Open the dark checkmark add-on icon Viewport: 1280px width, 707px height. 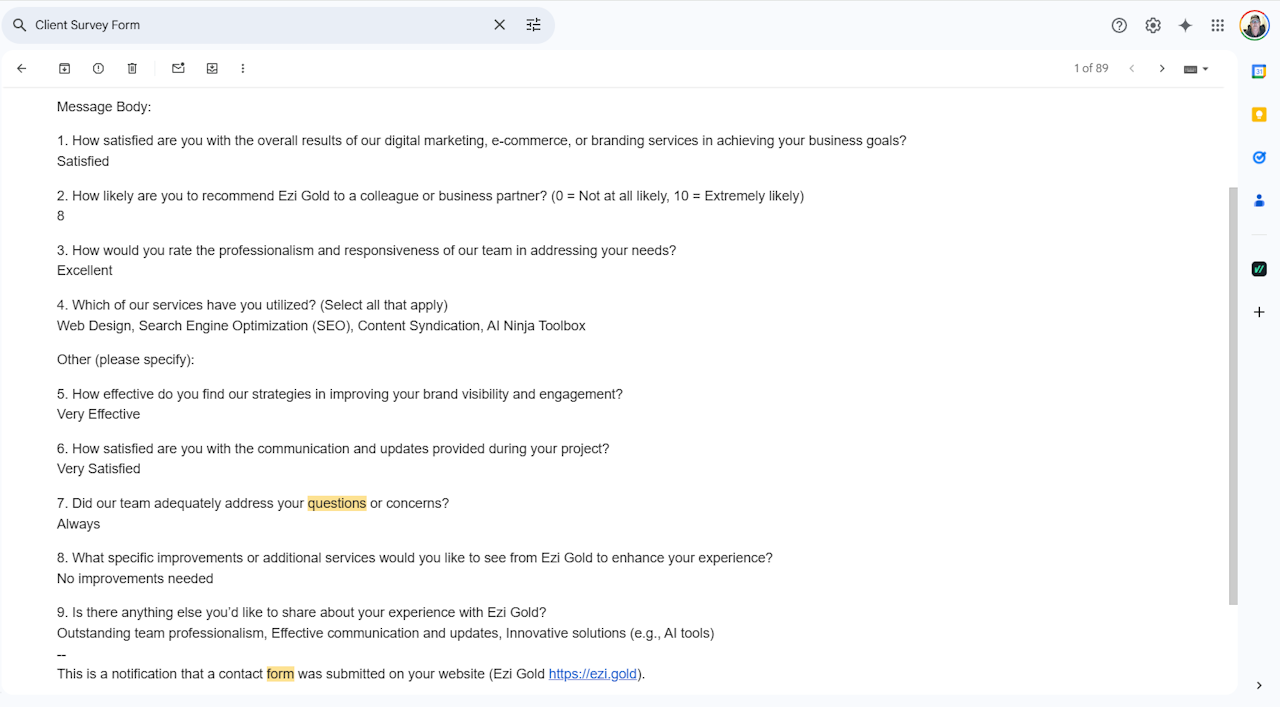[x=1259, y=269]
